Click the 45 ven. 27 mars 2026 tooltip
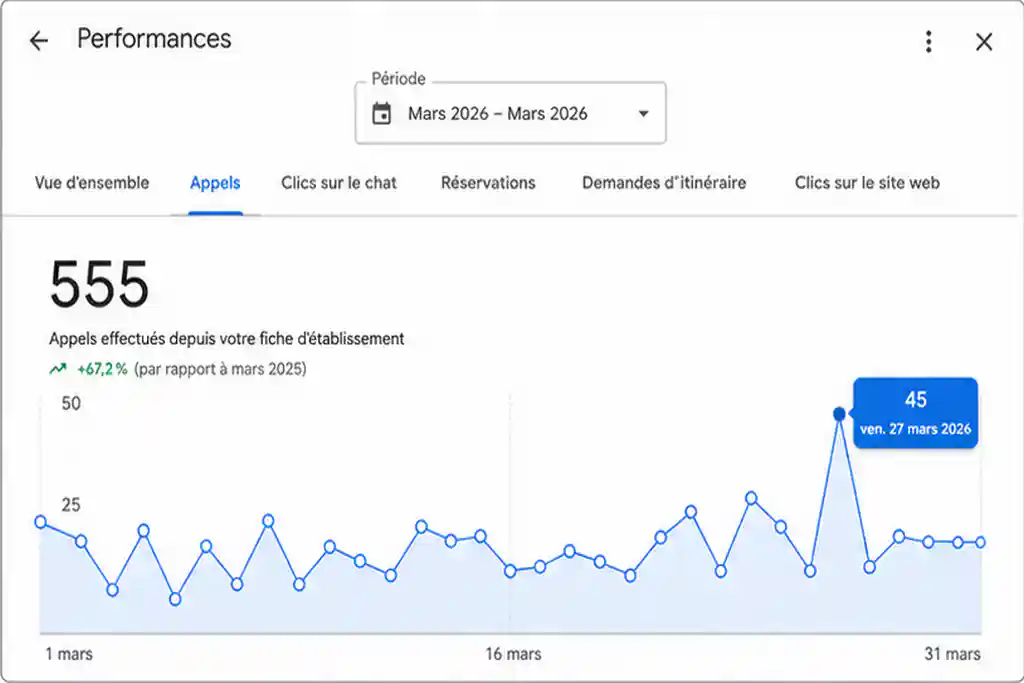Viewport: 1024px width, 683px height. pyautogui.click(x=916, y=413)
